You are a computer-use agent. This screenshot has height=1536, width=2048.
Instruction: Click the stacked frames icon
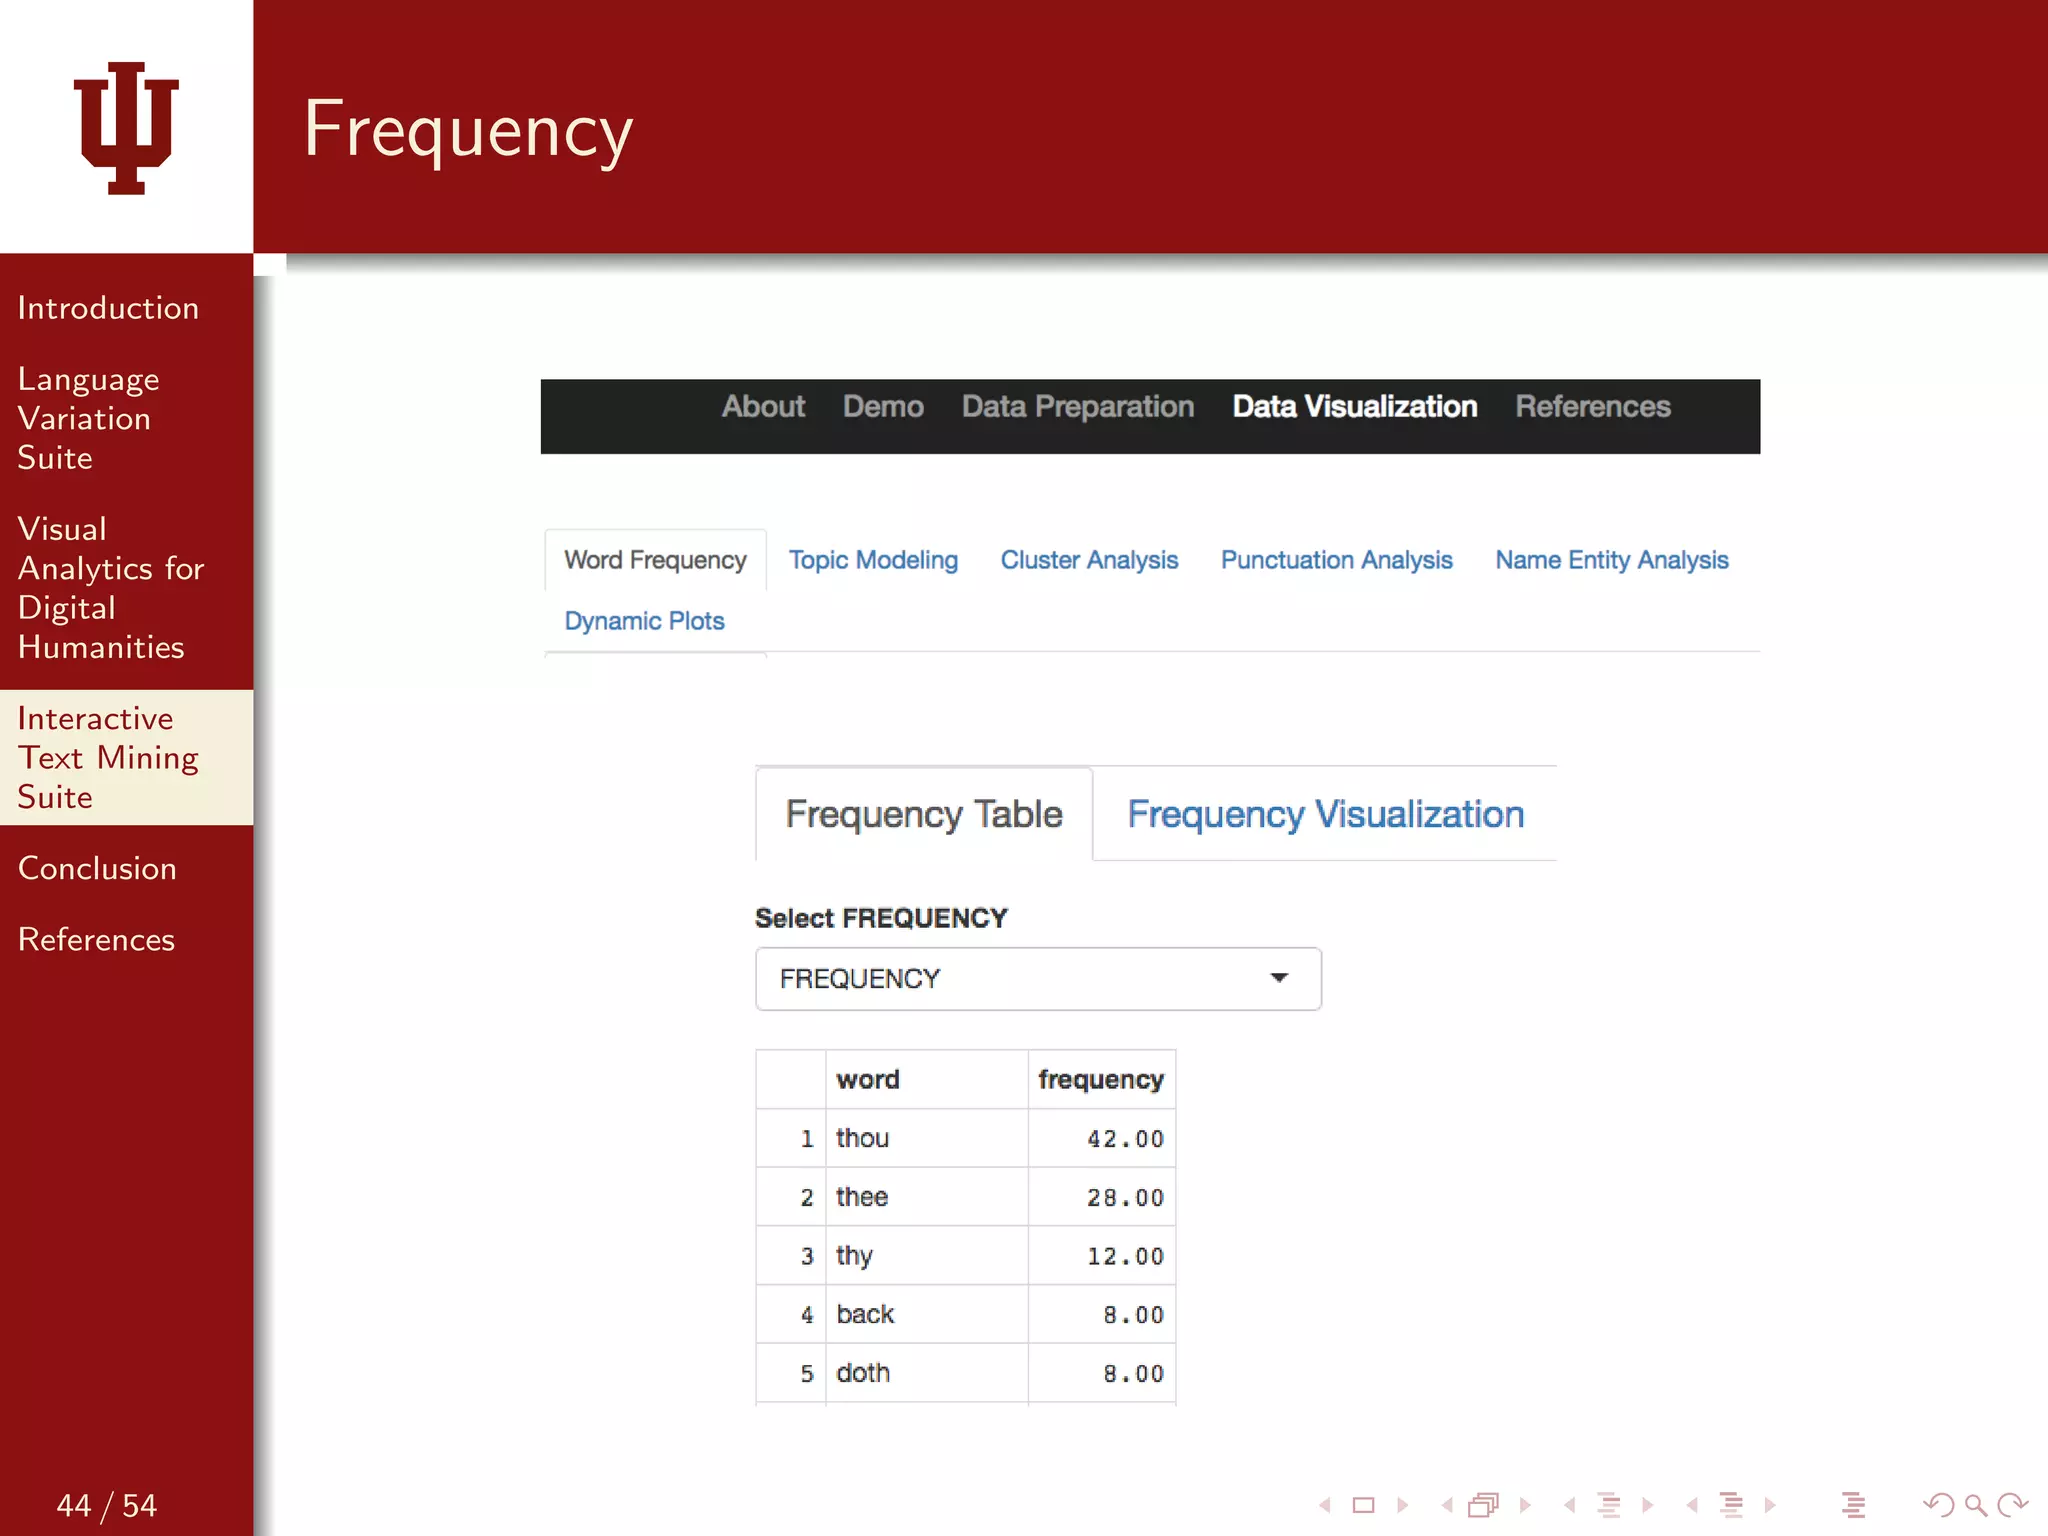point(1485,1505)
